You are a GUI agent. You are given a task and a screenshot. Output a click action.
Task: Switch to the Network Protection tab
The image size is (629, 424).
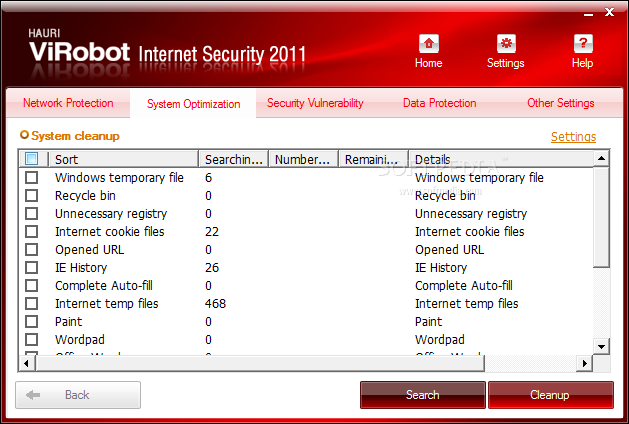[68, 103]
